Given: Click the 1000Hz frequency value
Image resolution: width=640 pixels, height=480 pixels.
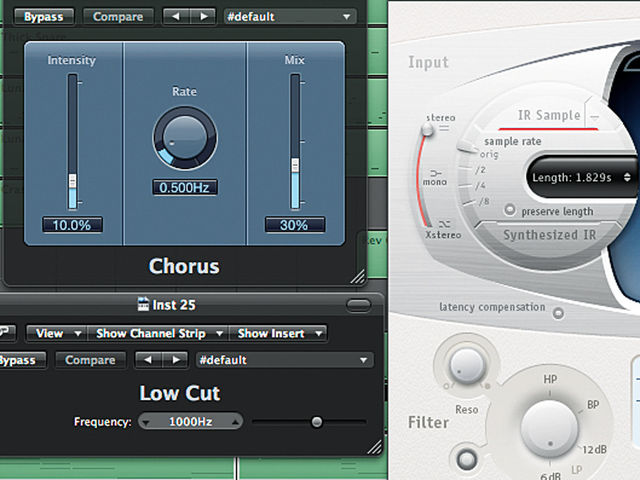Looking at the screenshot, I should tap(191, 422).
